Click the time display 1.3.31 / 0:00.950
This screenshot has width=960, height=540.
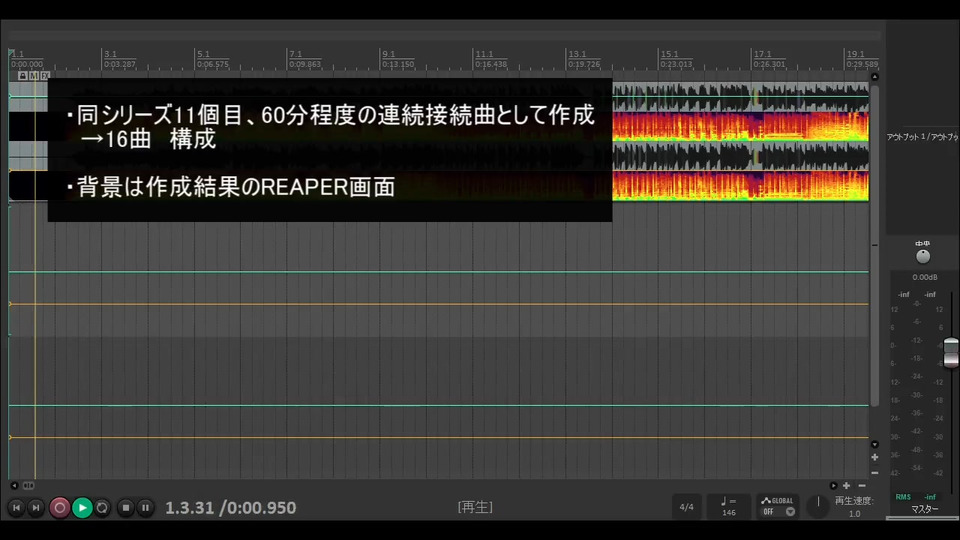click(x=231, y=508)
